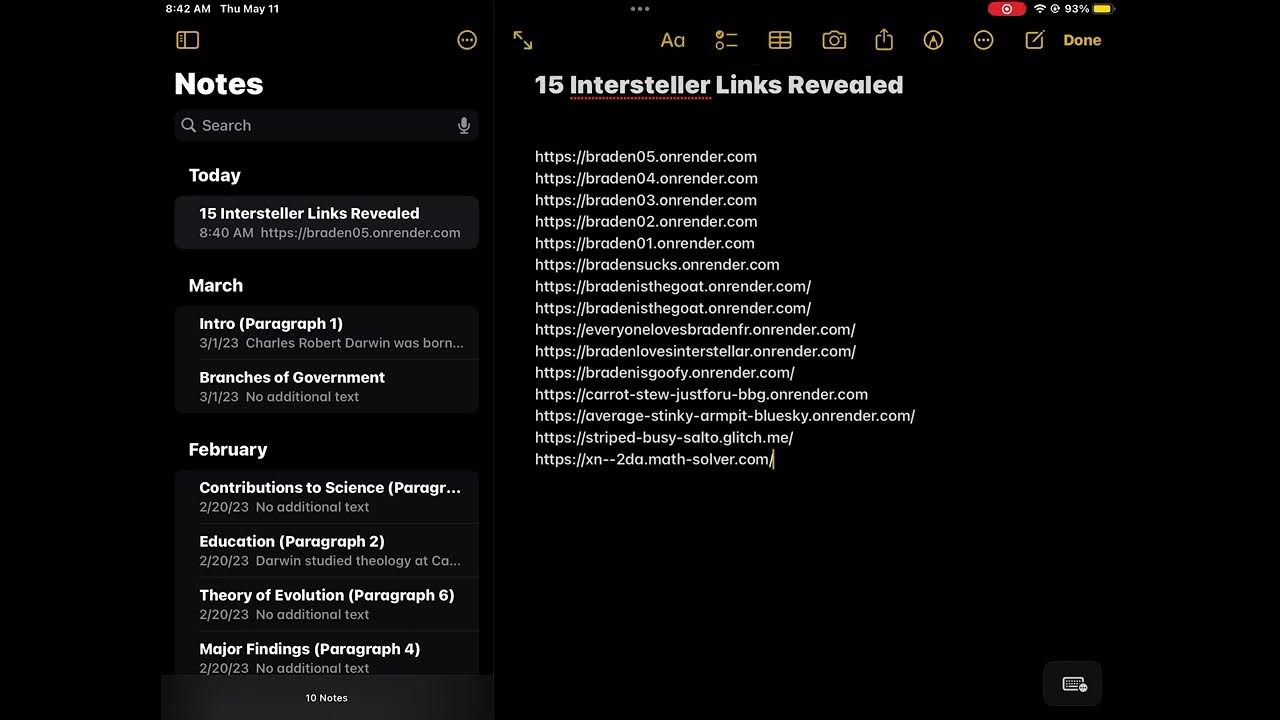
Task: Open the notes list more options menu
Action: coord(467,40)
